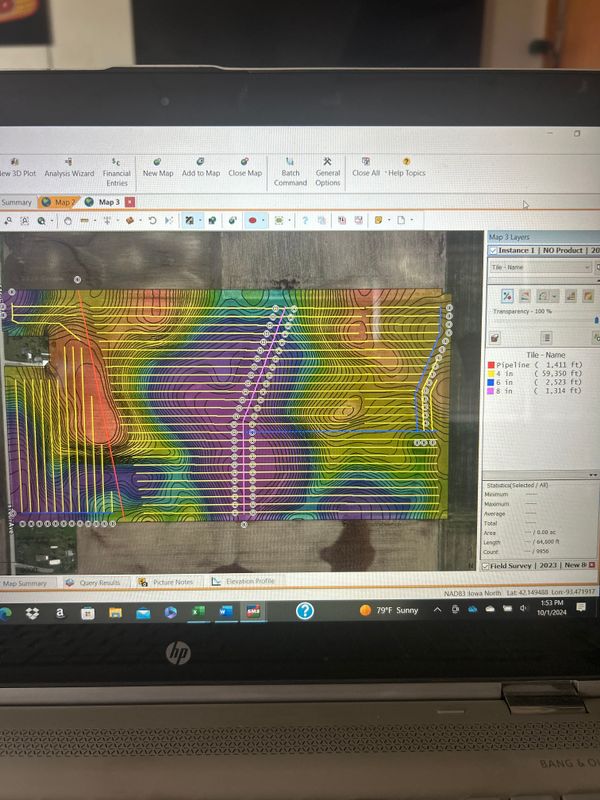600x800 pixels.
Task: Open Help Topics
Action: [x=406, y=168]
